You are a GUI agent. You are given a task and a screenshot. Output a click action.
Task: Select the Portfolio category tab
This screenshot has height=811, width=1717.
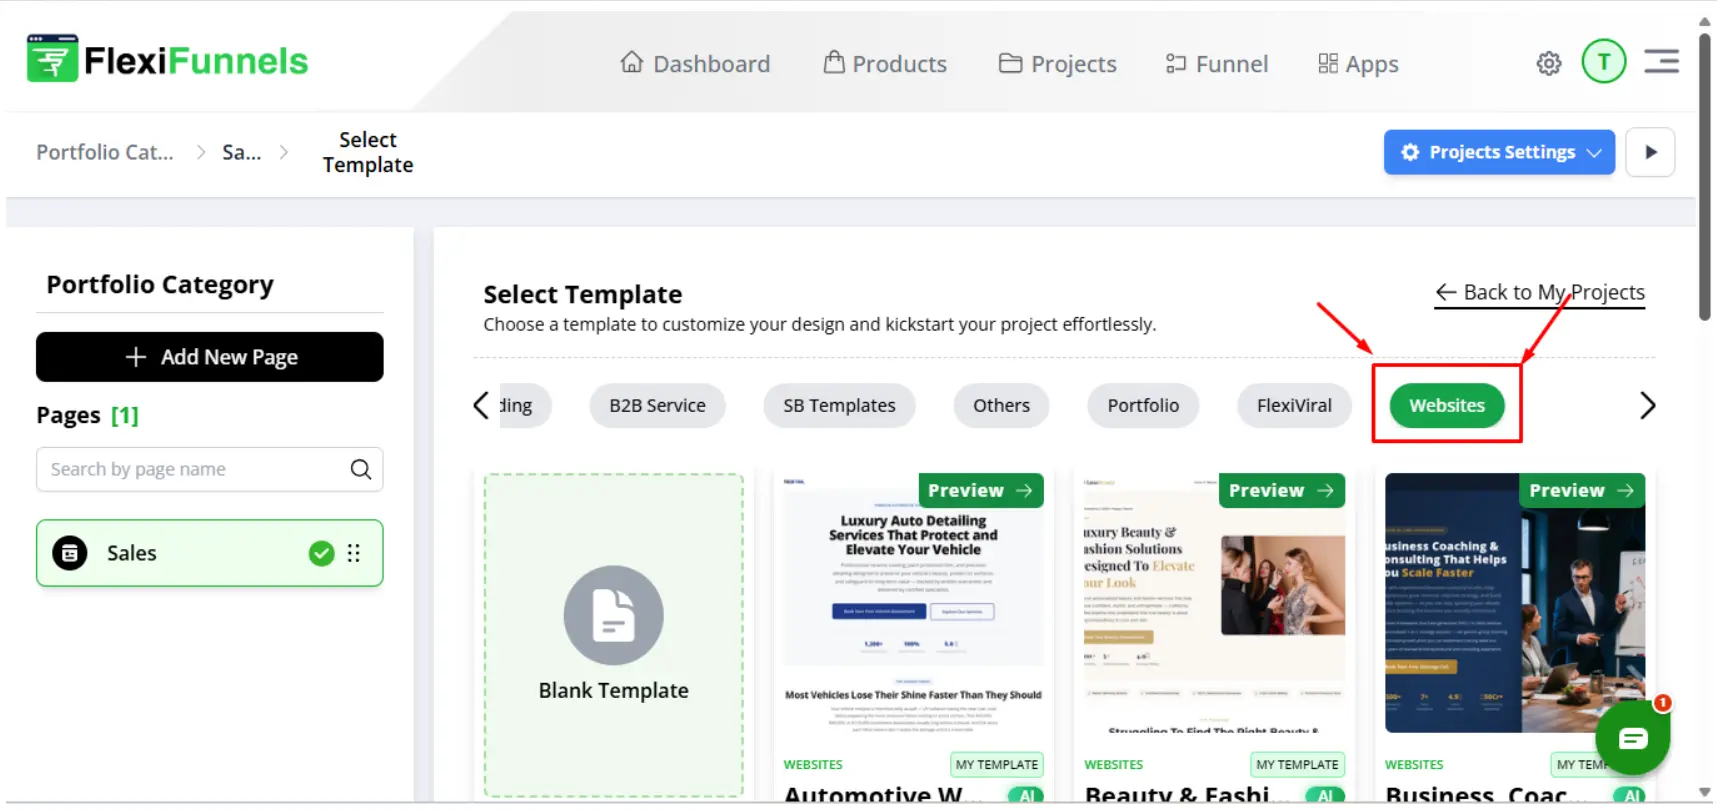[1143, 405]
